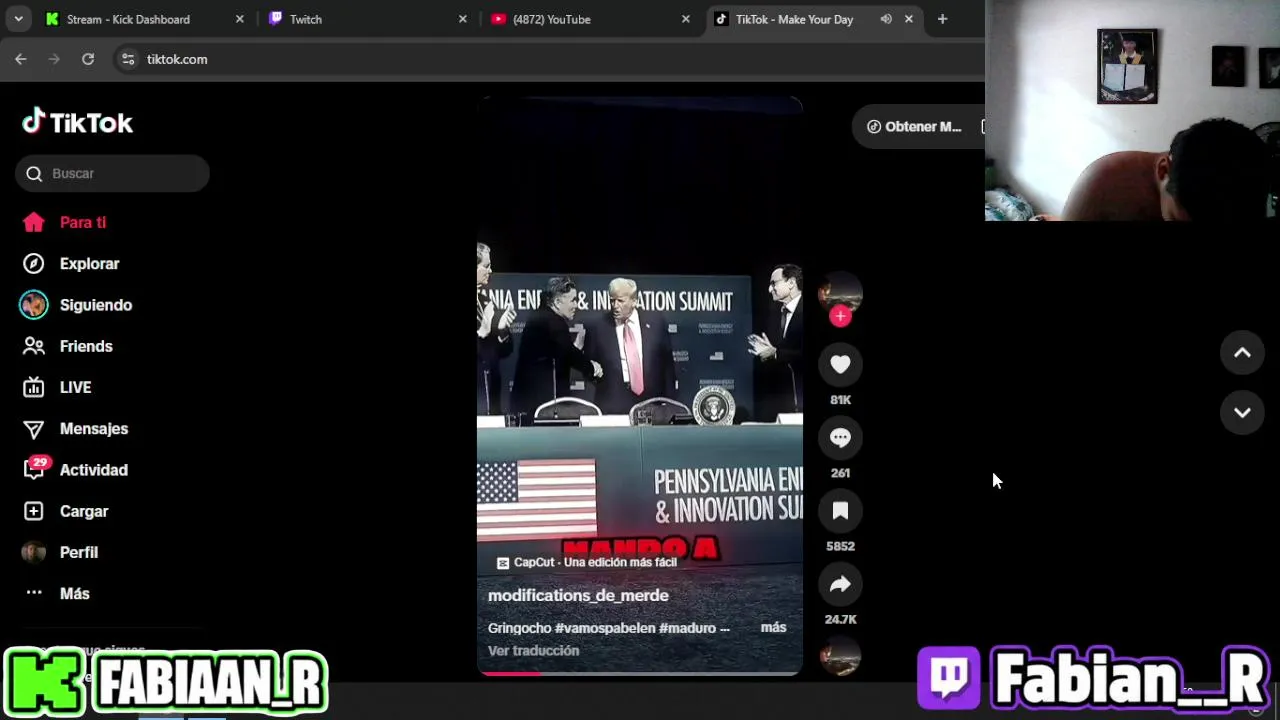Click the site information icon
1280x720 pixels.
[128, 59]
